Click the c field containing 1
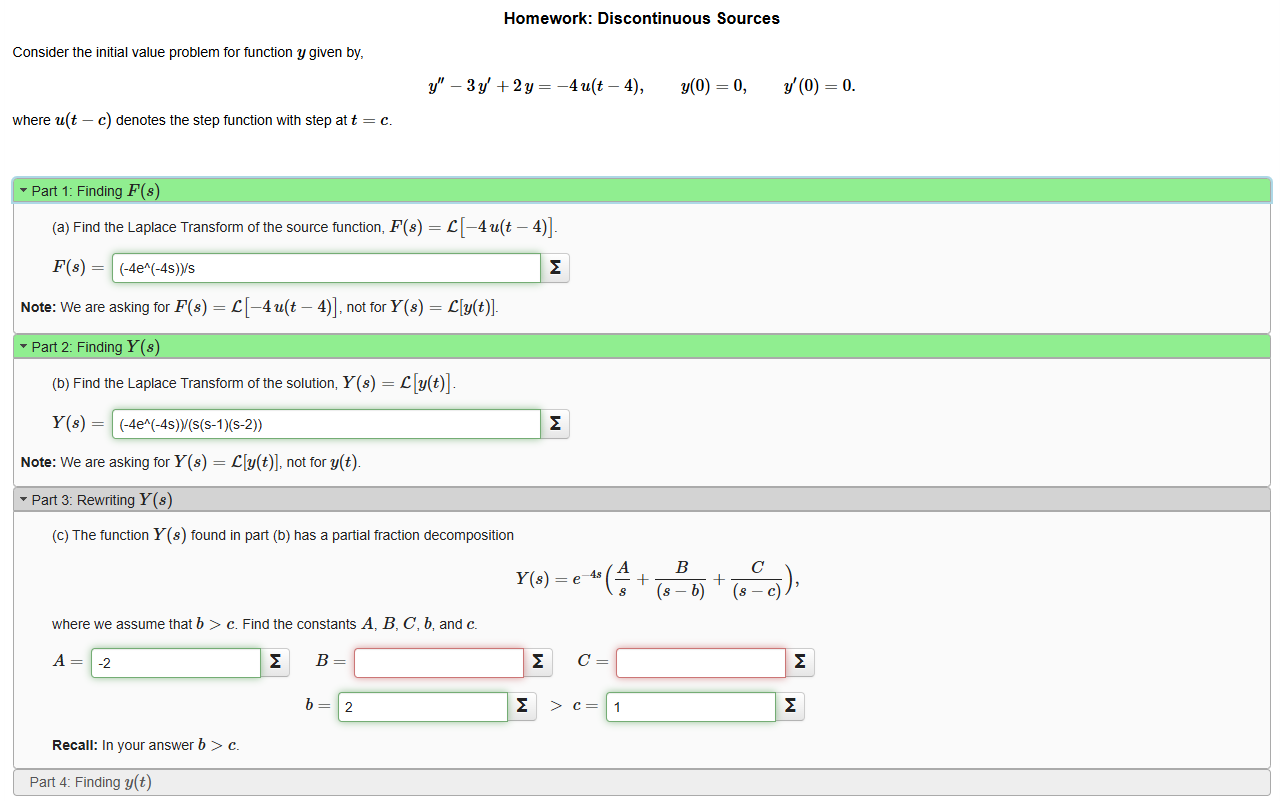 pyautogui.click(x=690, y=706)
